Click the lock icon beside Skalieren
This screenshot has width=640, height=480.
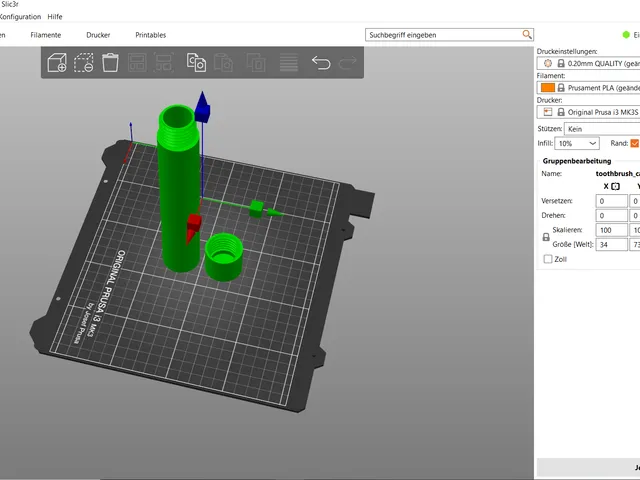pyautogui.click(x=546, y=237)
